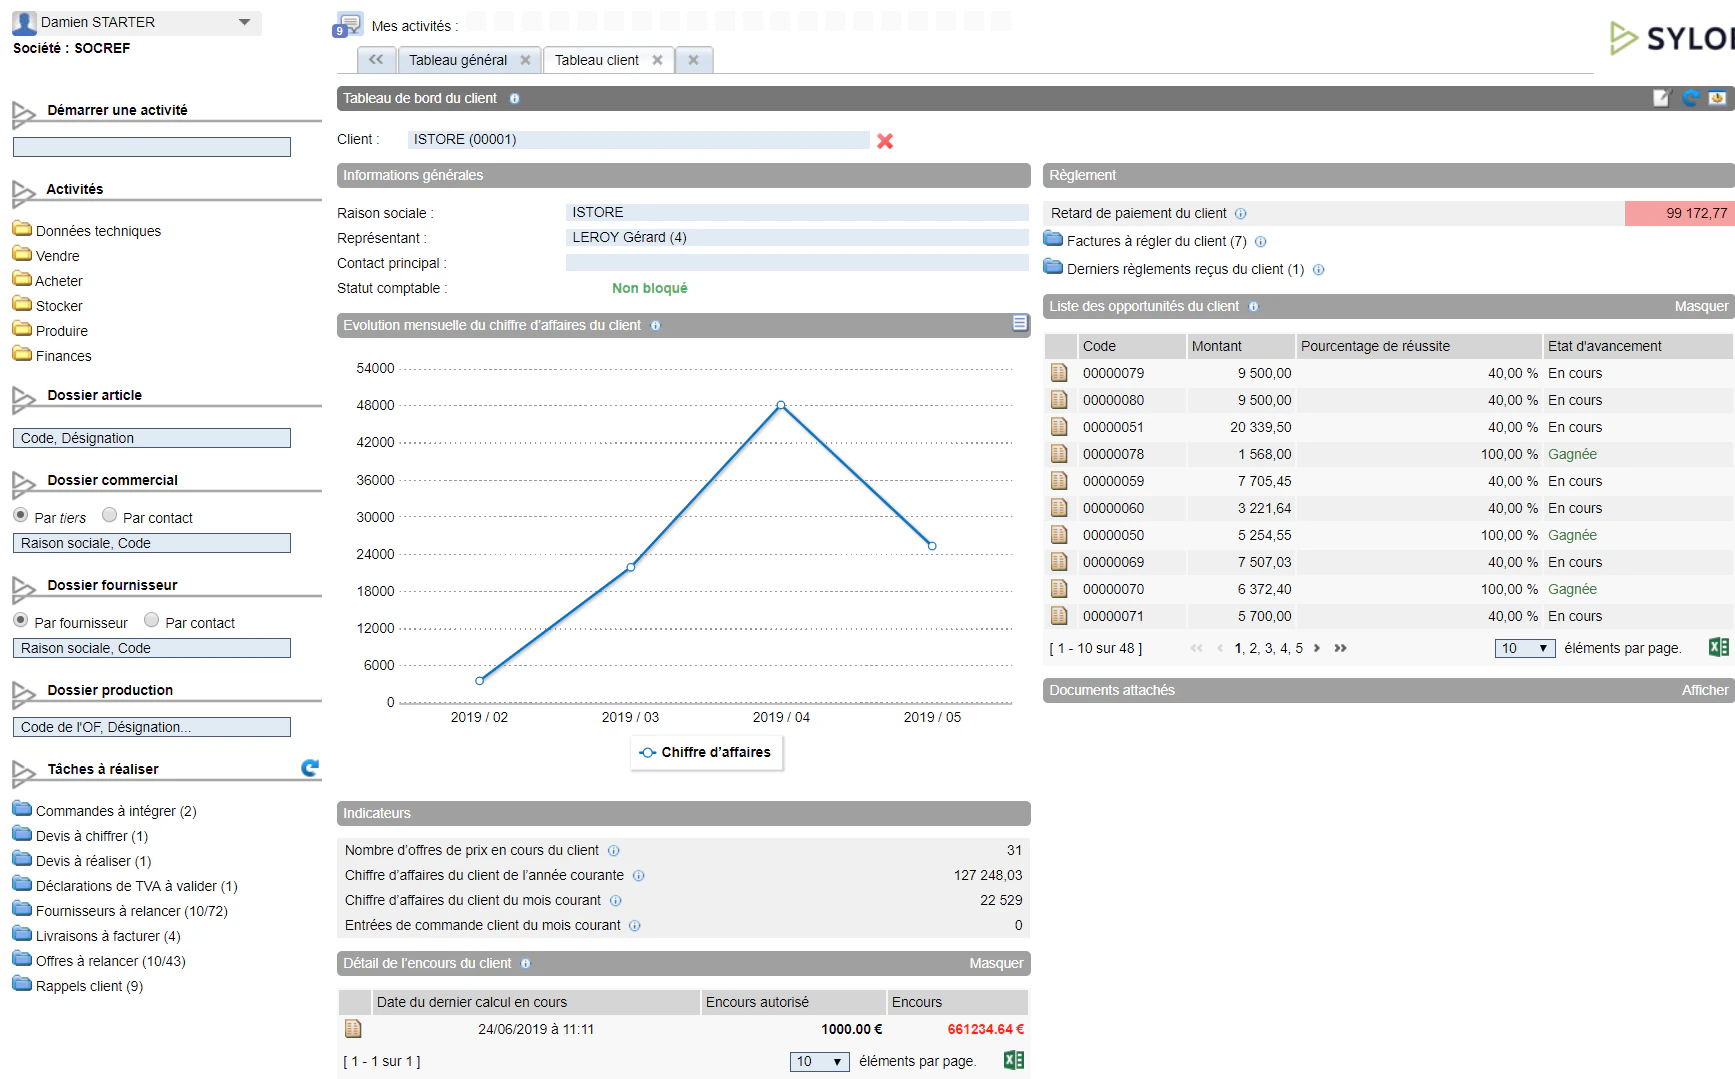This screenshot has height=1079, width=1735.
Task: Select the Par contact radio under Dossier commercial
Action: click(110, 515)
